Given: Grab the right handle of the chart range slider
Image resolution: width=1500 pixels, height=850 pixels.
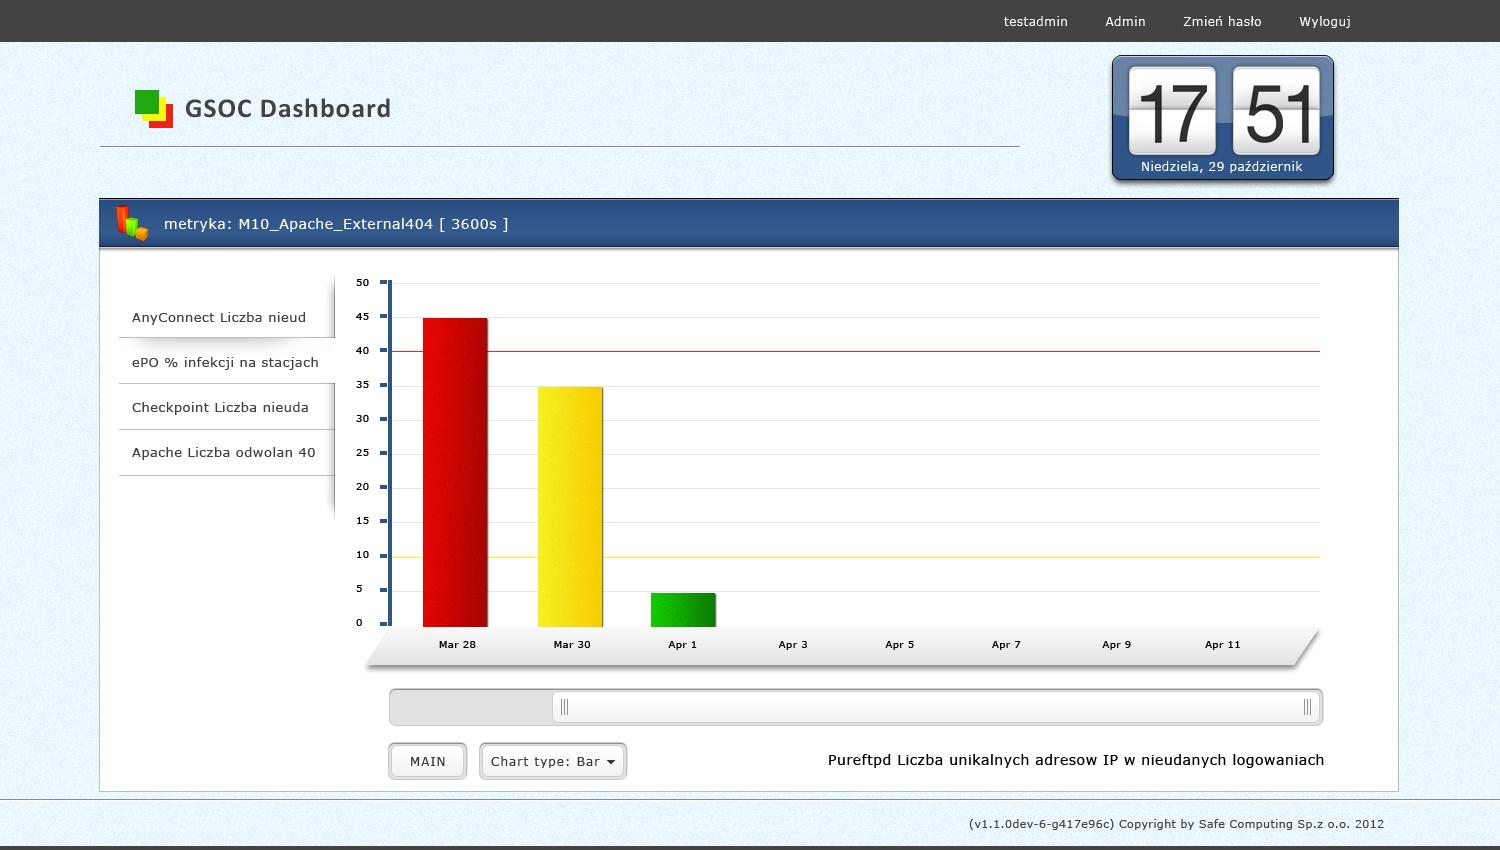Looking at the screenshot, I should click(1307, 707).
